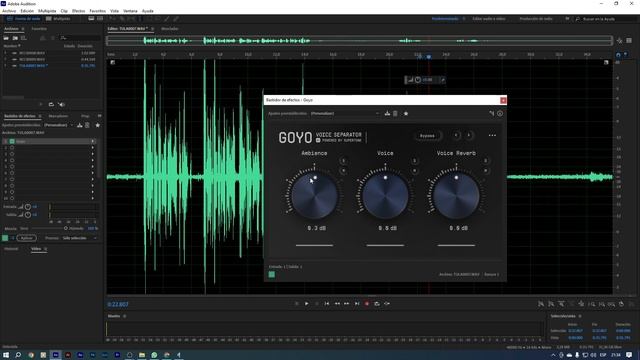The width and height of the screenshot is (640, 360).
Task: Switch to the Mezclador tab
Action: click(170, 29)
